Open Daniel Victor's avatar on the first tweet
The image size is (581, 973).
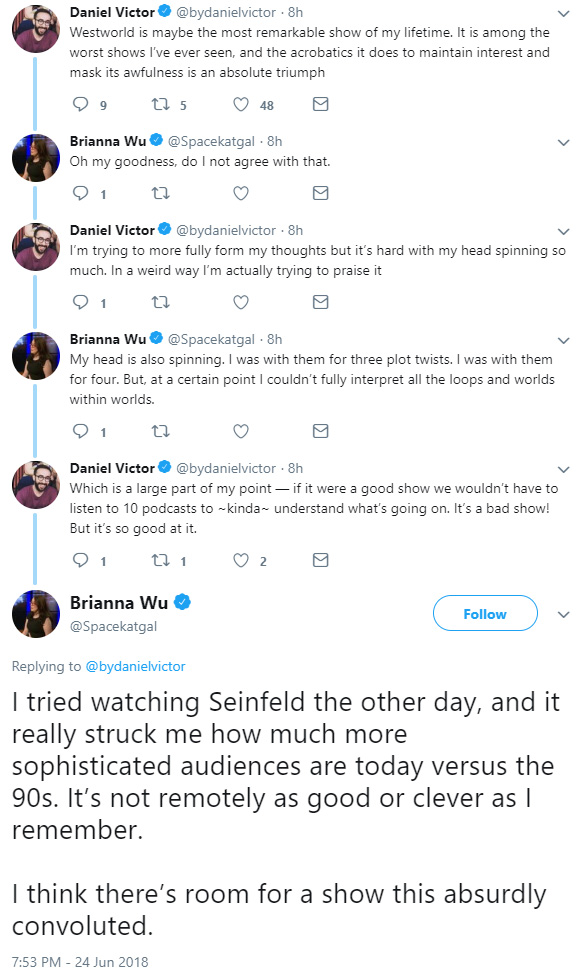(36, 29)
